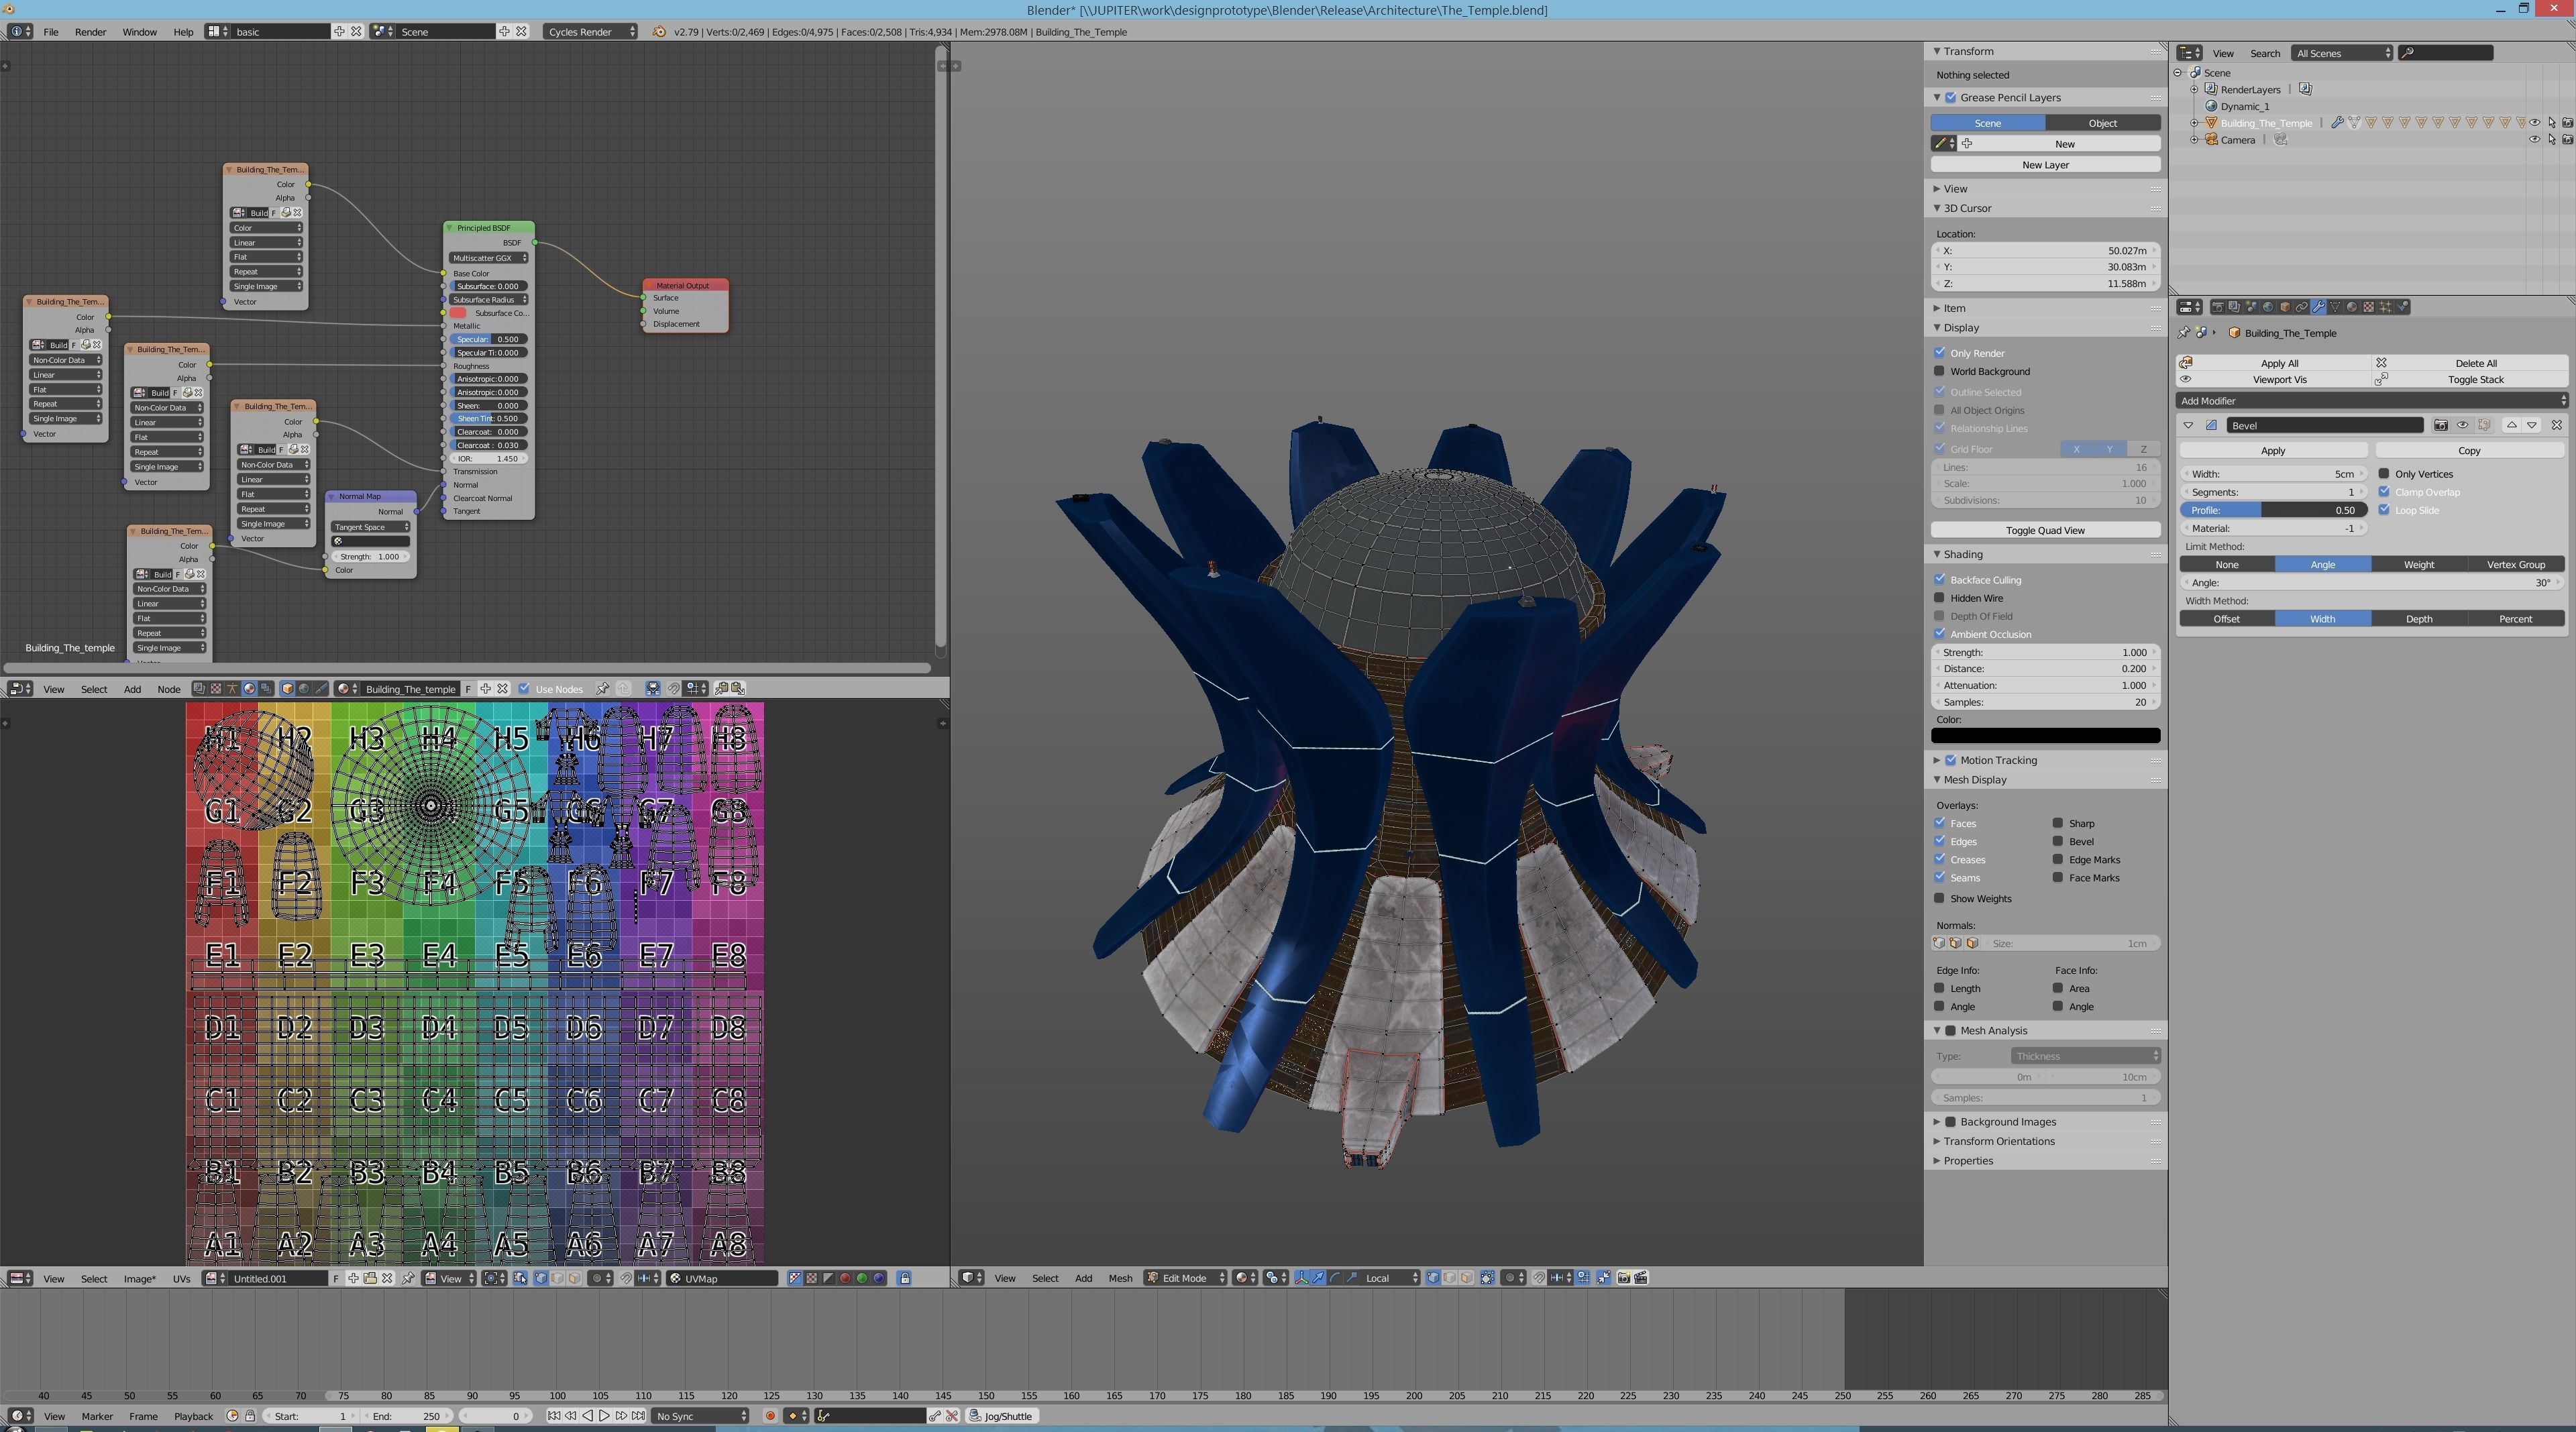Toggle limit selection to visible icon
Screen dimensions: 2576x1432
point(1487,1278)
